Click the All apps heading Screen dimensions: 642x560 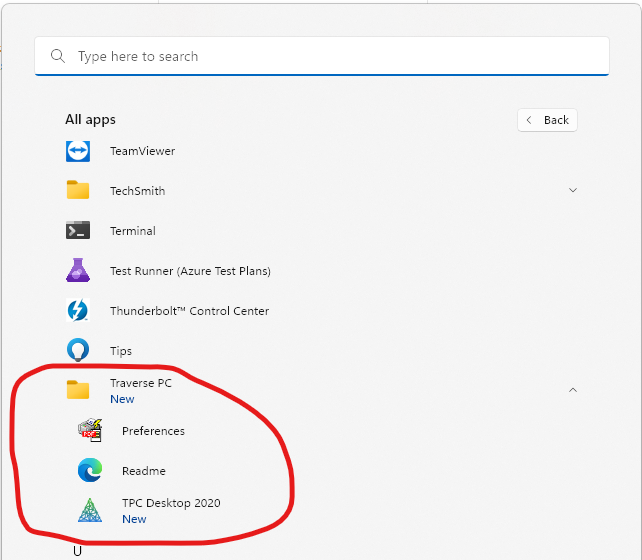point(90,120)
